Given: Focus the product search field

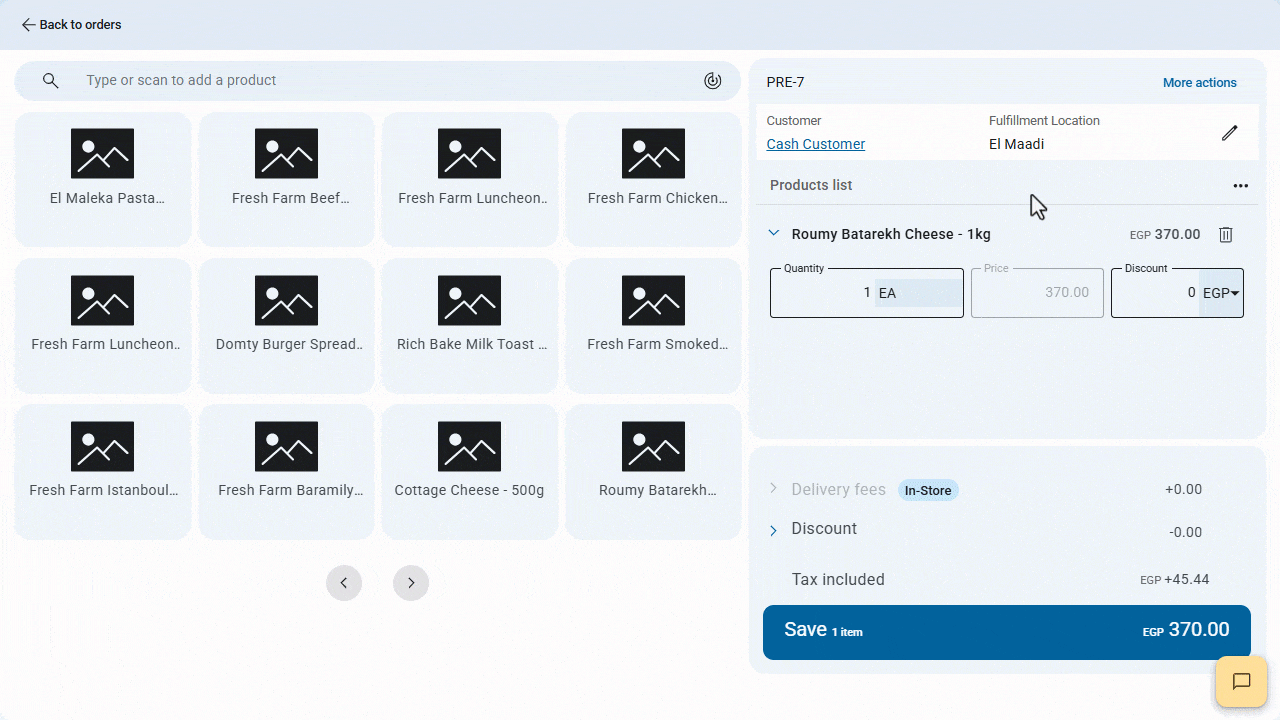Looking at the screenshot, I should [x=380, y=81].
